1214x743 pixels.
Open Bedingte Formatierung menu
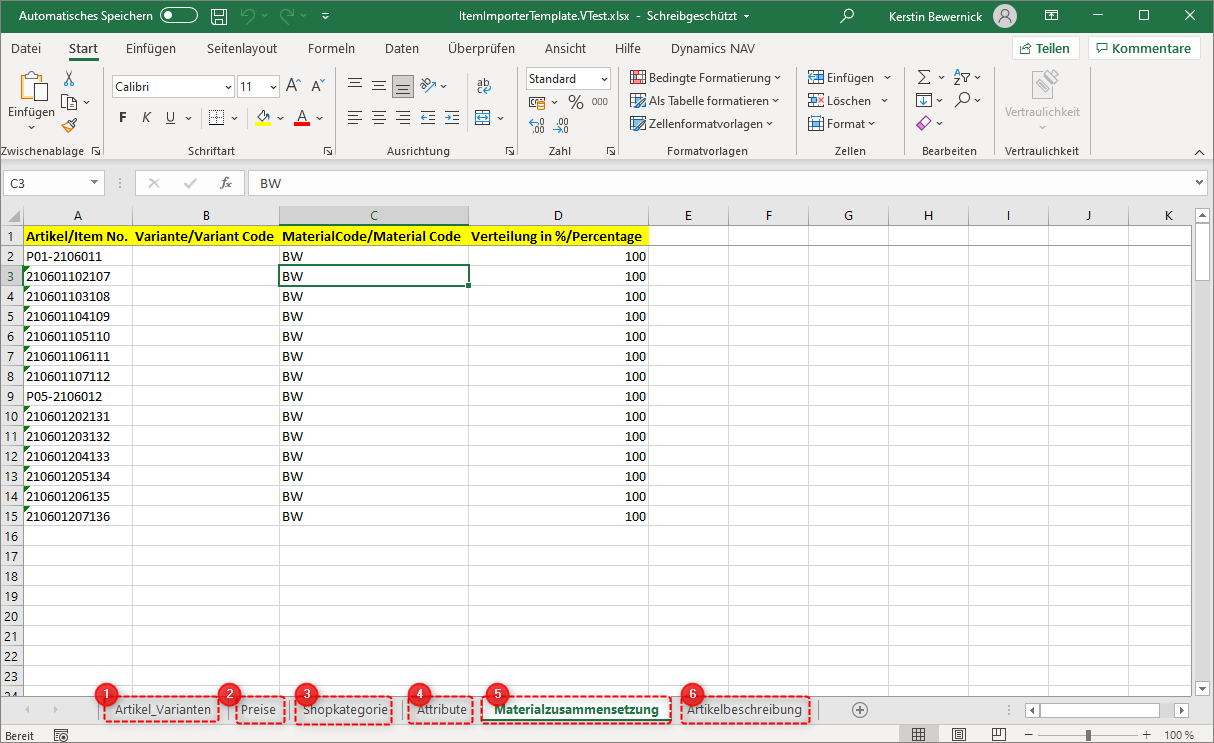706,77
